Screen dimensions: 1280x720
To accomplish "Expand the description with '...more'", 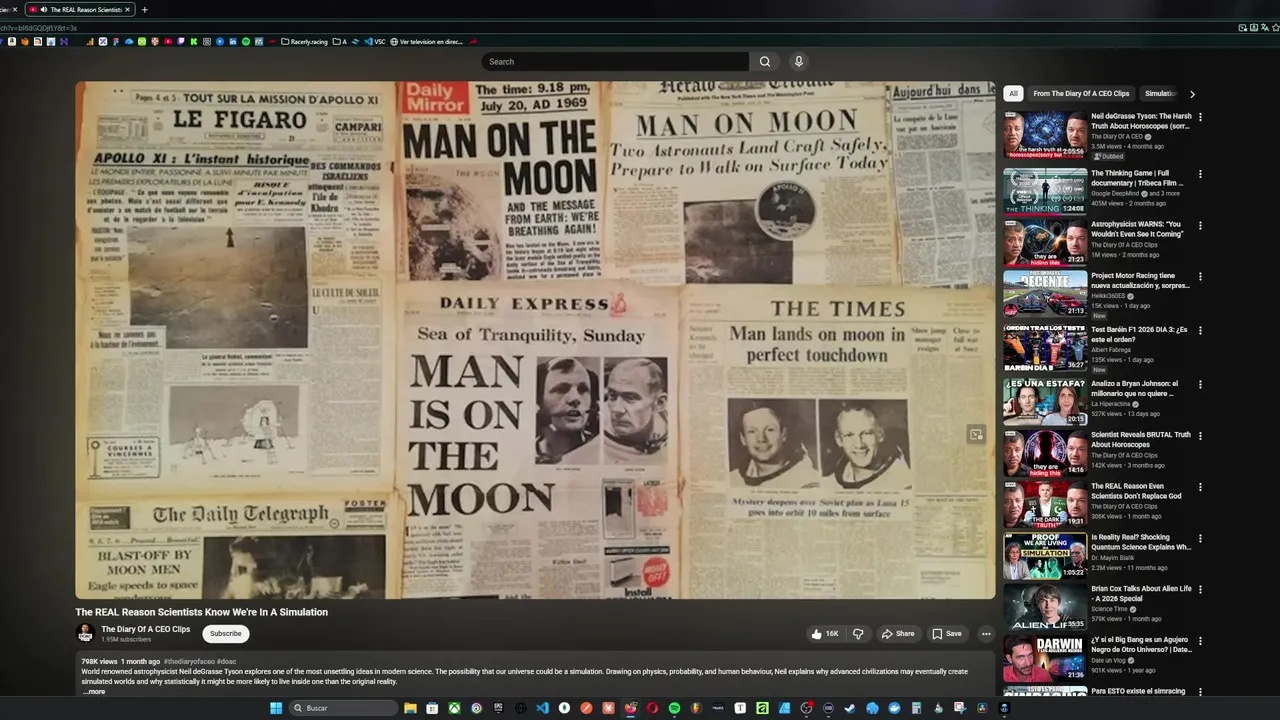I will point(93,691).
